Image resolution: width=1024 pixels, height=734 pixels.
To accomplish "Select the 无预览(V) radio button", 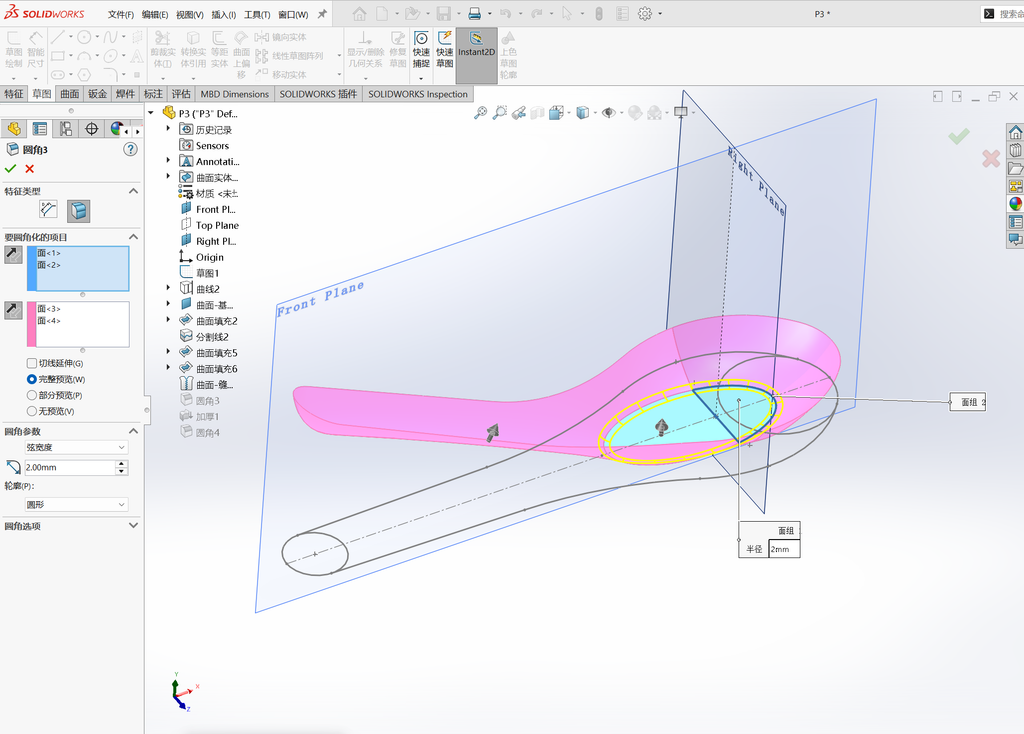I will [x=31, y=411].
